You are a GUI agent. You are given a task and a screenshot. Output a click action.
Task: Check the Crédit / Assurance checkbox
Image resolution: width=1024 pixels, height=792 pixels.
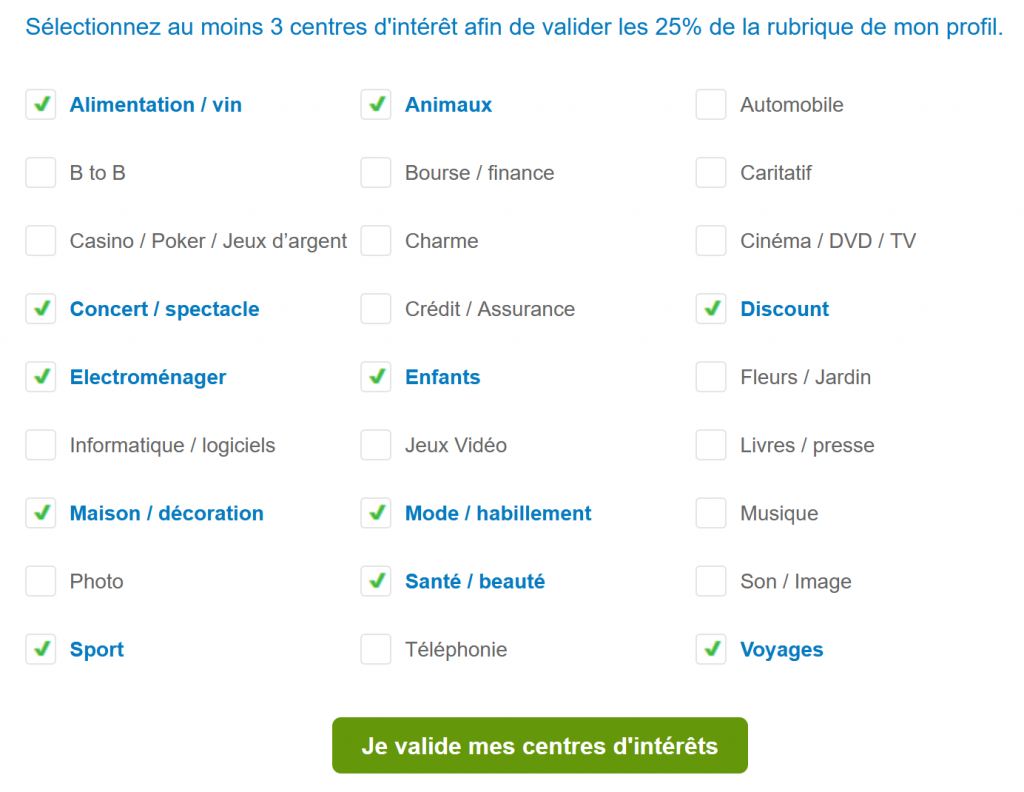pos(376,309)
